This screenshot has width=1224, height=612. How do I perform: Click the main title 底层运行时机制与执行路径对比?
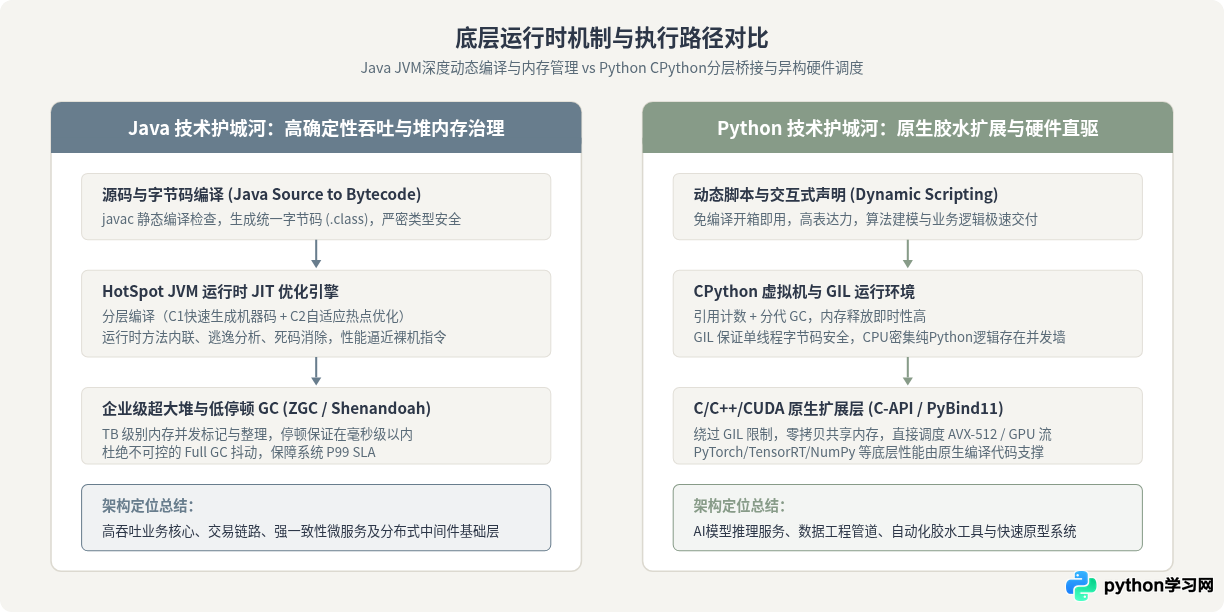(612, 39)
